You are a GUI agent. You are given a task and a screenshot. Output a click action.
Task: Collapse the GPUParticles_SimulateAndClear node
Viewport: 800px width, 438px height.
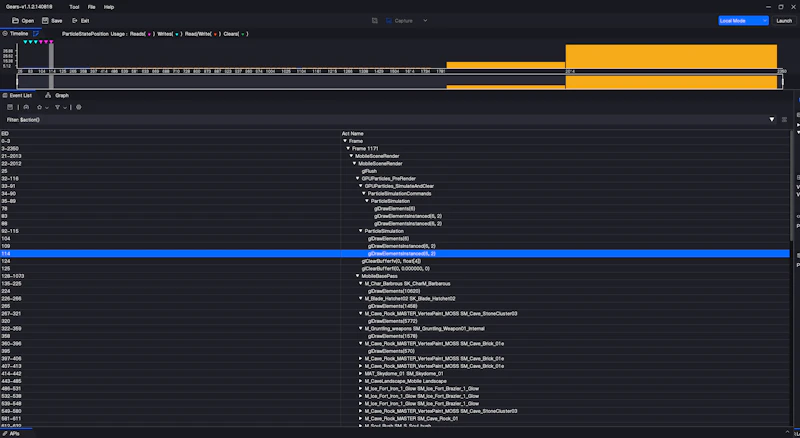coord(360,186)
